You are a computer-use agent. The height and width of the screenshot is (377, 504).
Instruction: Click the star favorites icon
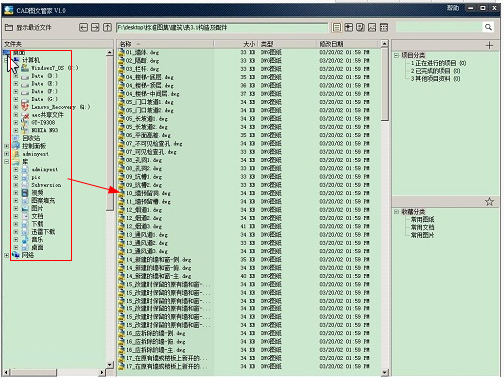(489, 201)
